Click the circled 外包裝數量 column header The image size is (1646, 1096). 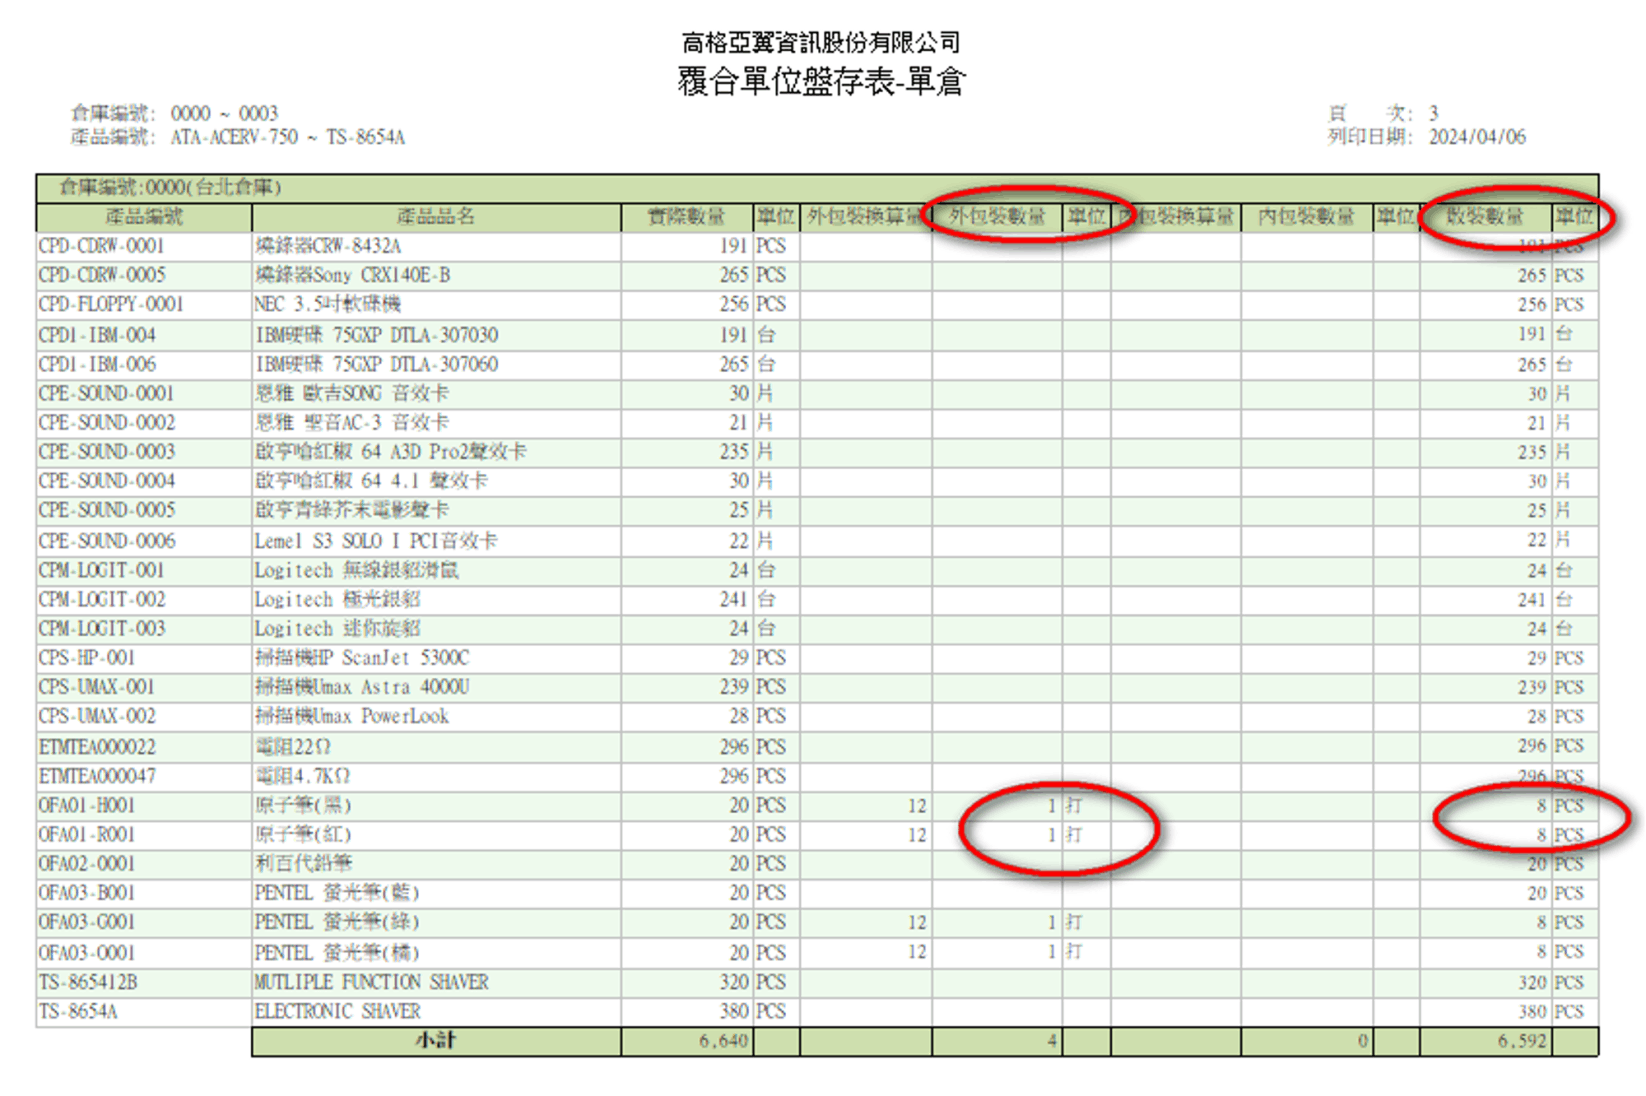click(996, 217)
